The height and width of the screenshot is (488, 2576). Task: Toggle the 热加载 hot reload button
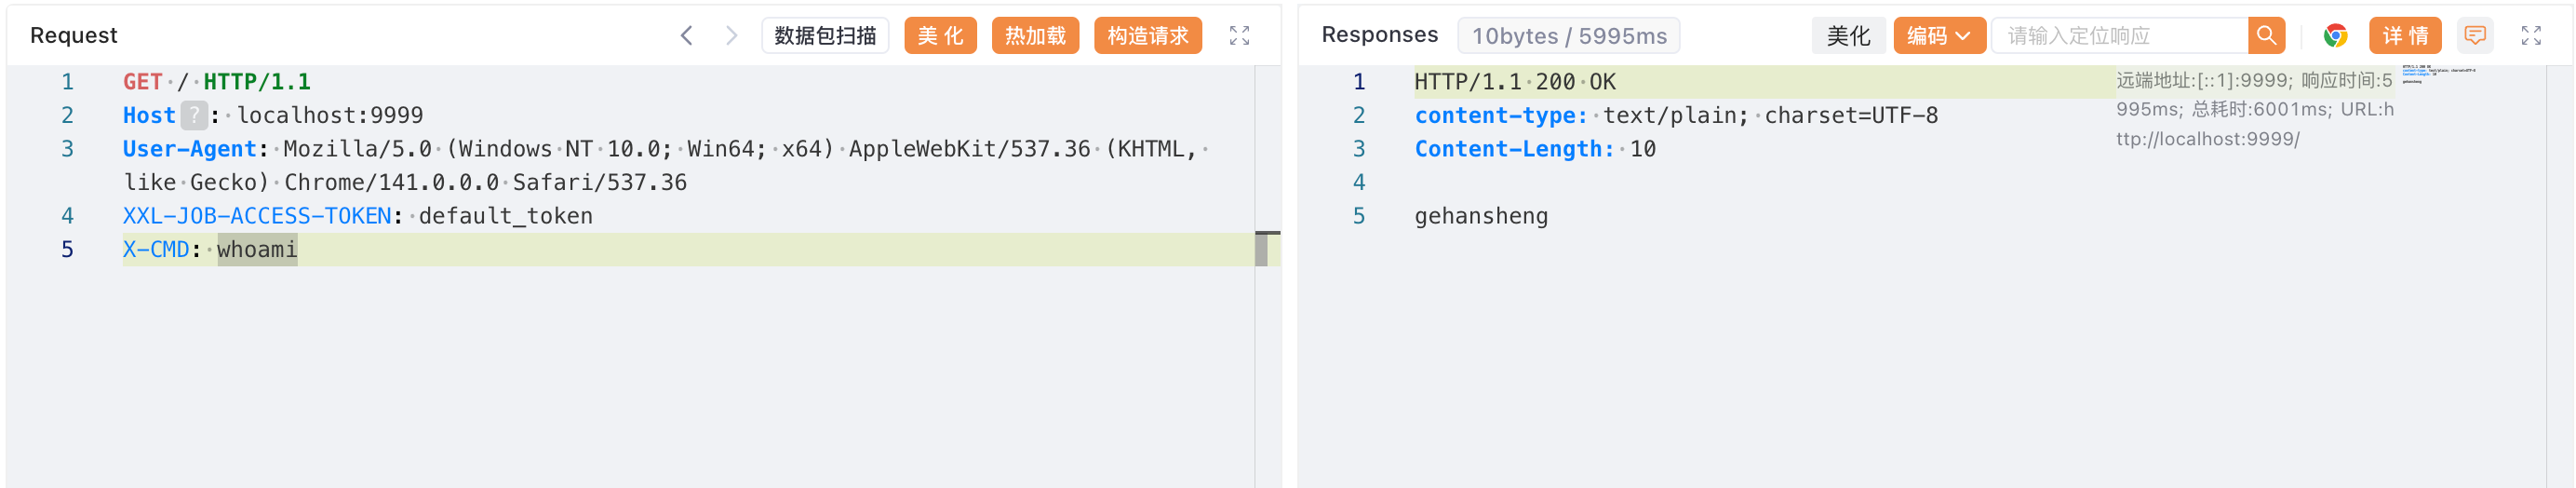(x=1034, y=36)
